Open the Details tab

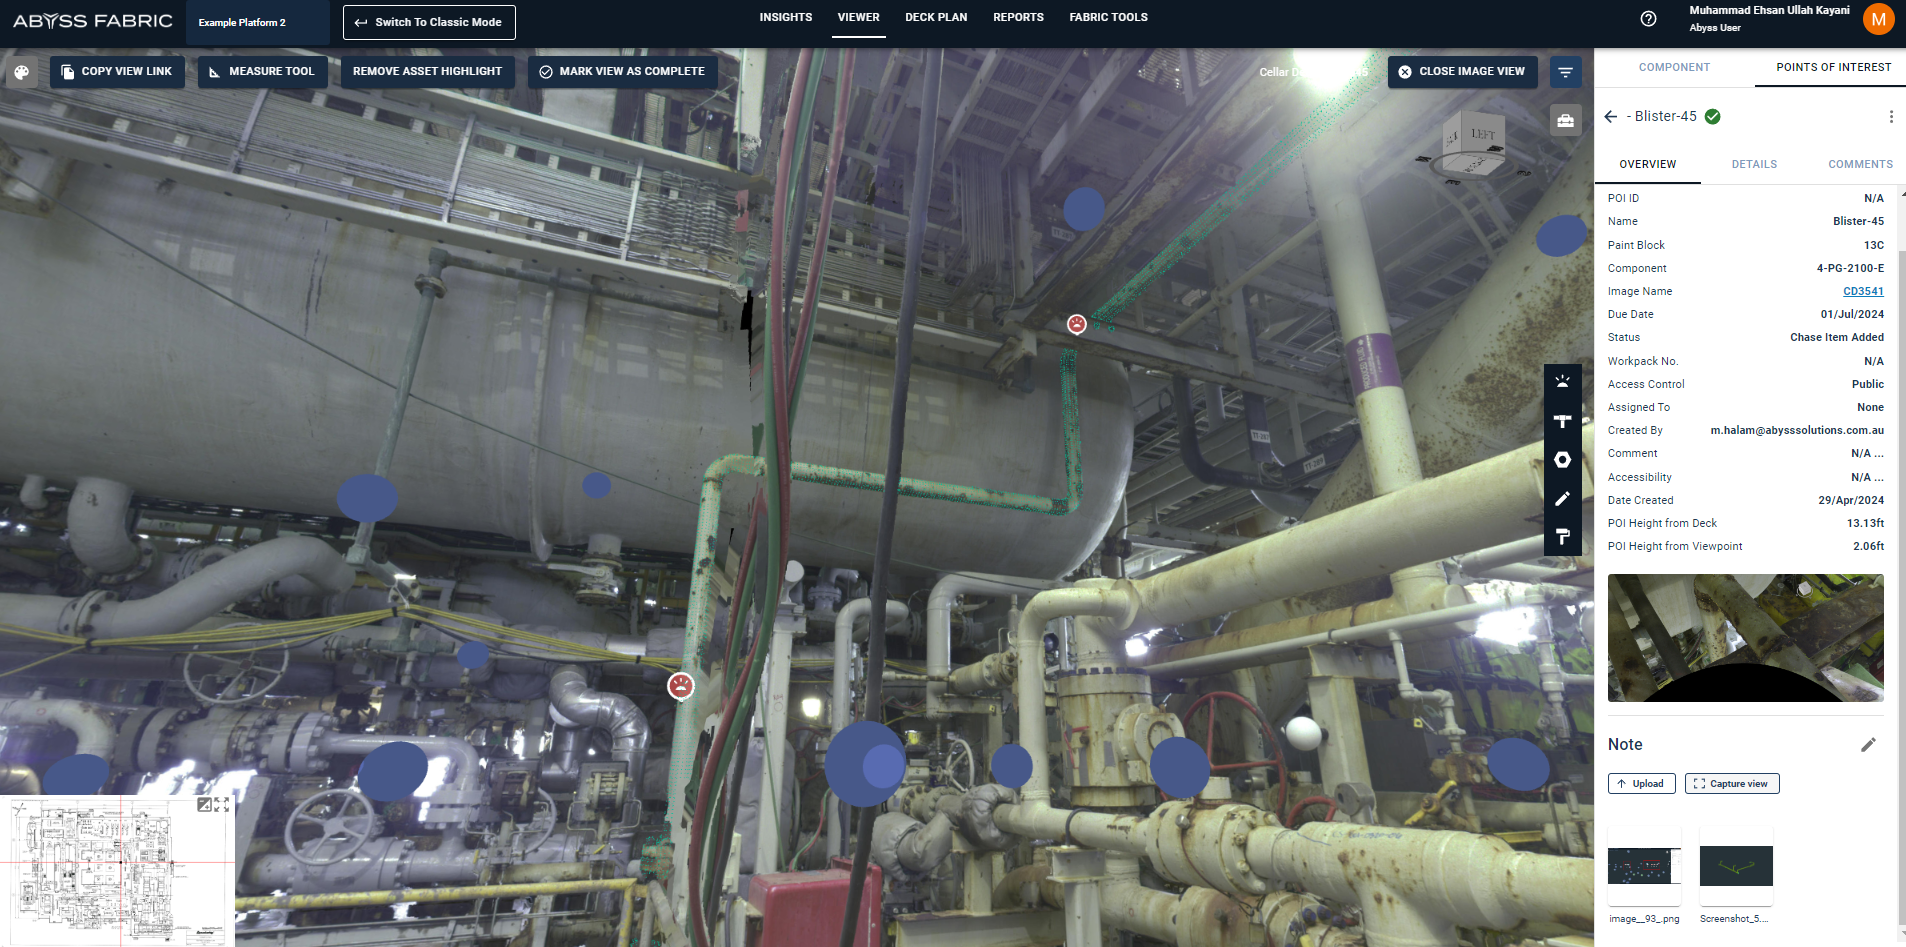(1754, 165)
